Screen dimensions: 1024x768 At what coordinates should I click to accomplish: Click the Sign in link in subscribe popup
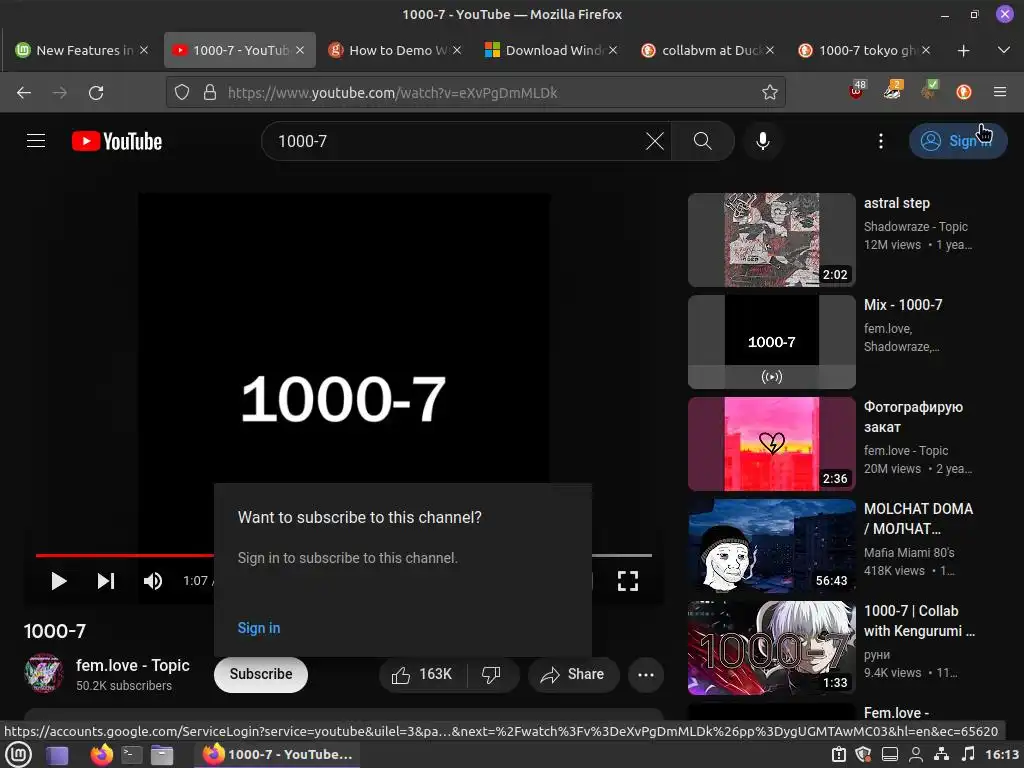[x=259, y=628]
